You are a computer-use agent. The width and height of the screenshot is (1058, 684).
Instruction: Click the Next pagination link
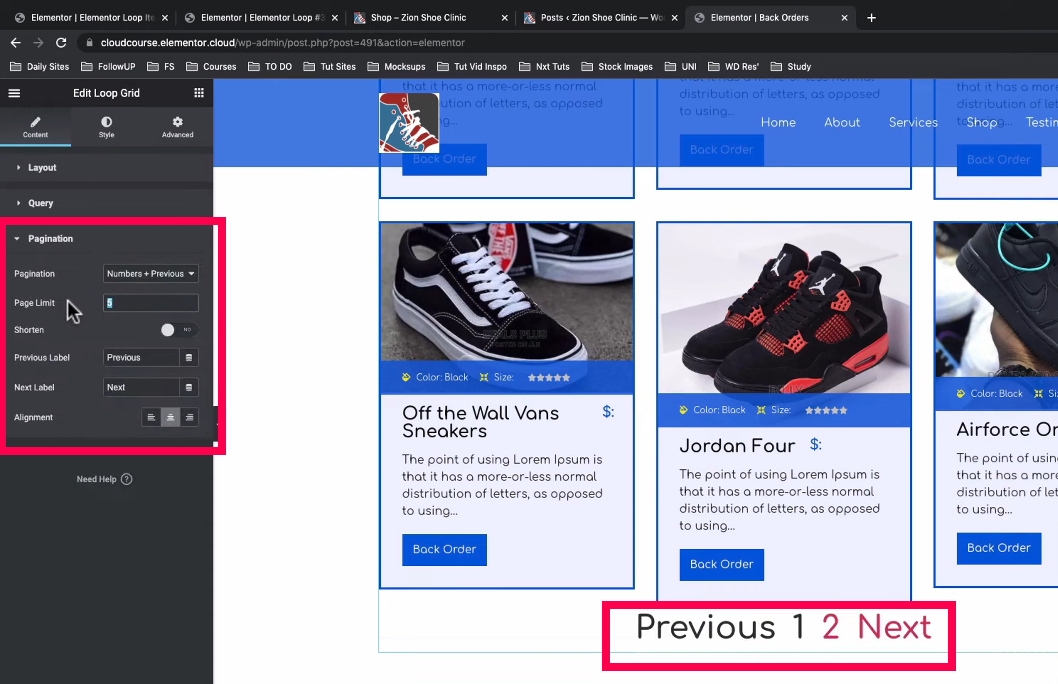coord(894,628)
